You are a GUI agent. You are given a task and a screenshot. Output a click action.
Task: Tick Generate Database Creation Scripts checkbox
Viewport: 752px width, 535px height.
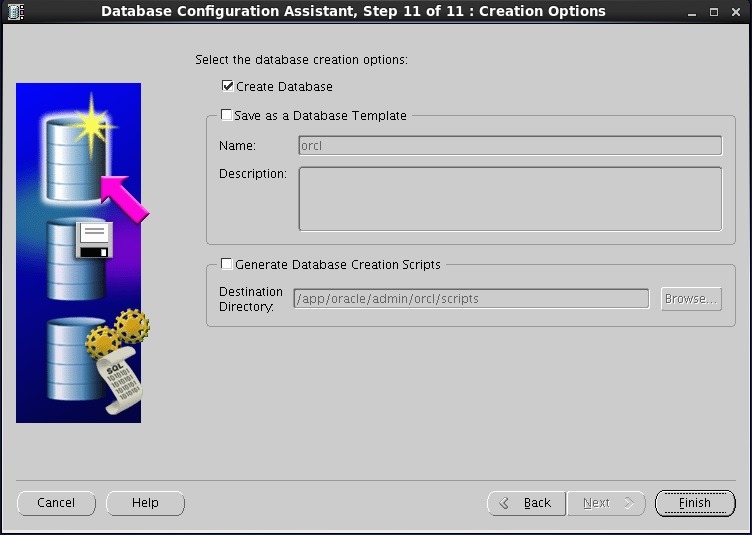(x=226, y=264)
